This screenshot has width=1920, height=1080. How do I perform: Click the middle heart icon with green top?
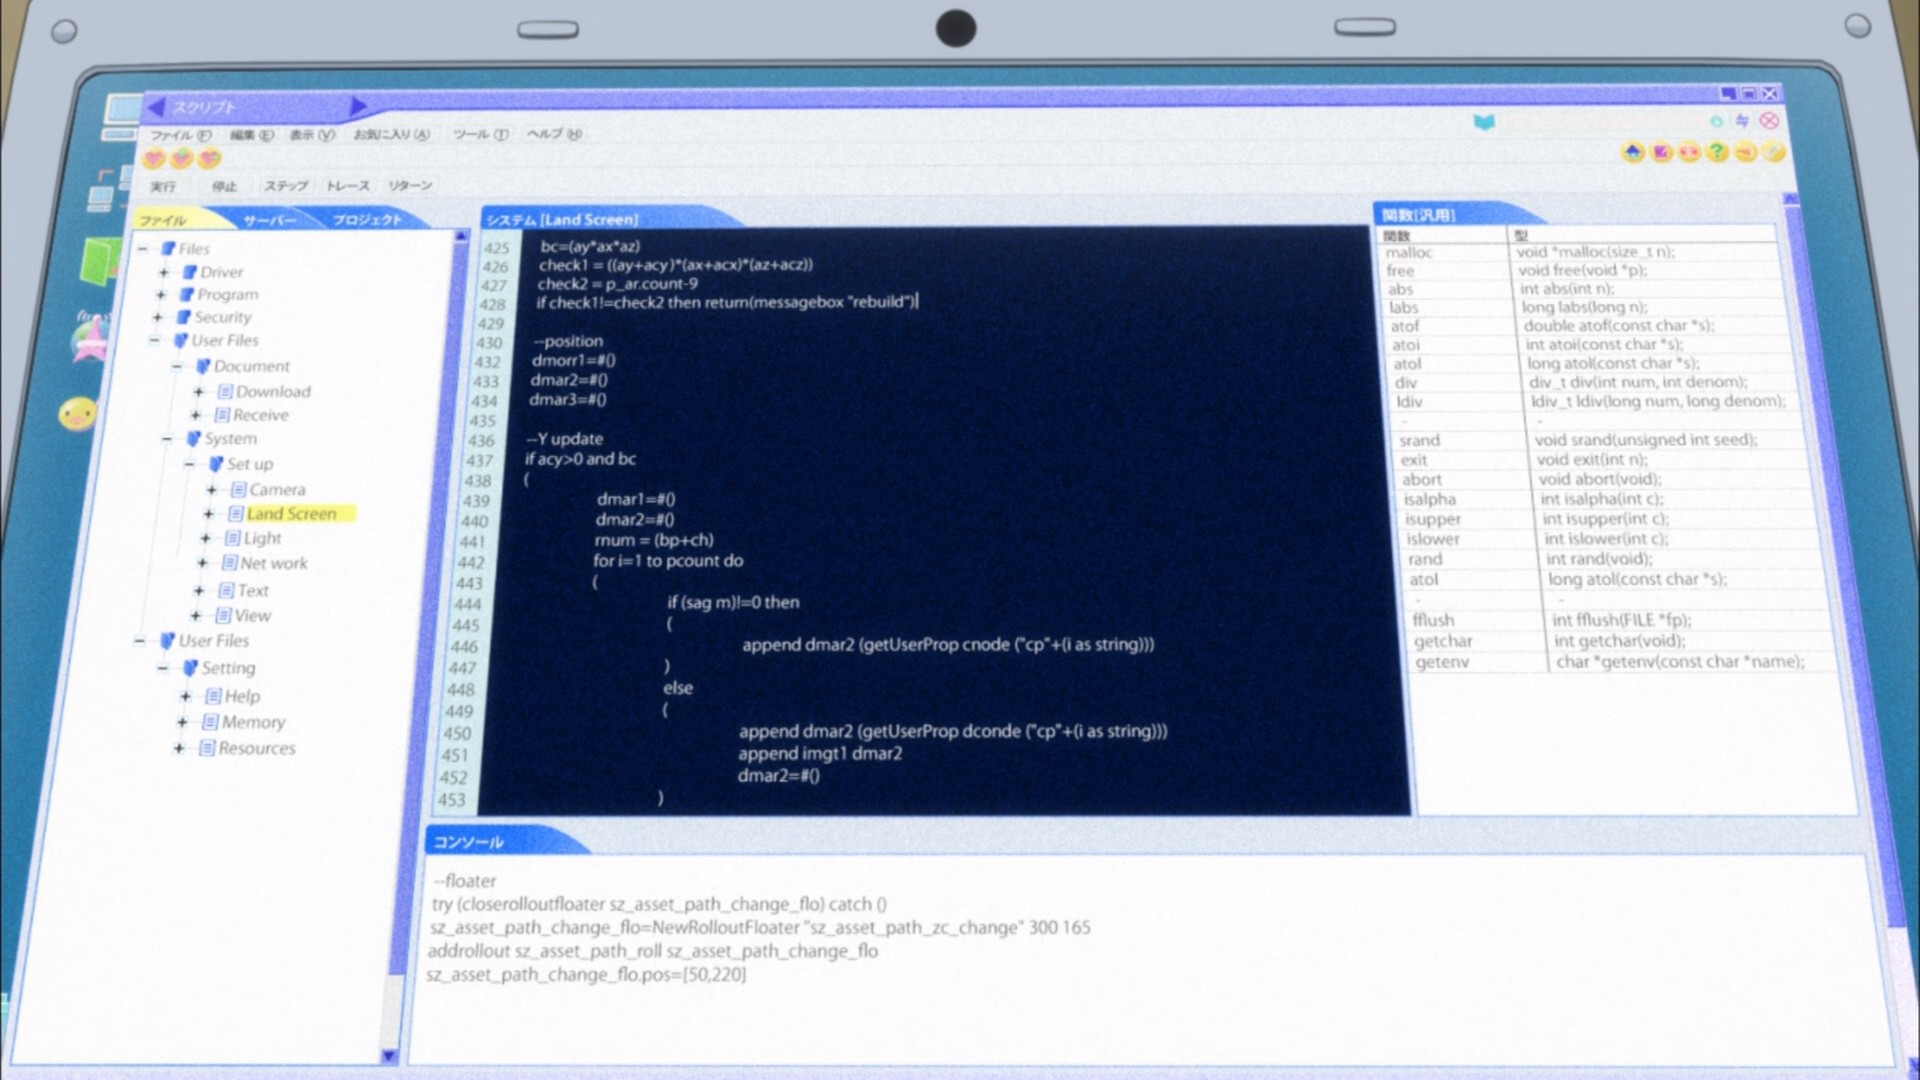point(182,158)
